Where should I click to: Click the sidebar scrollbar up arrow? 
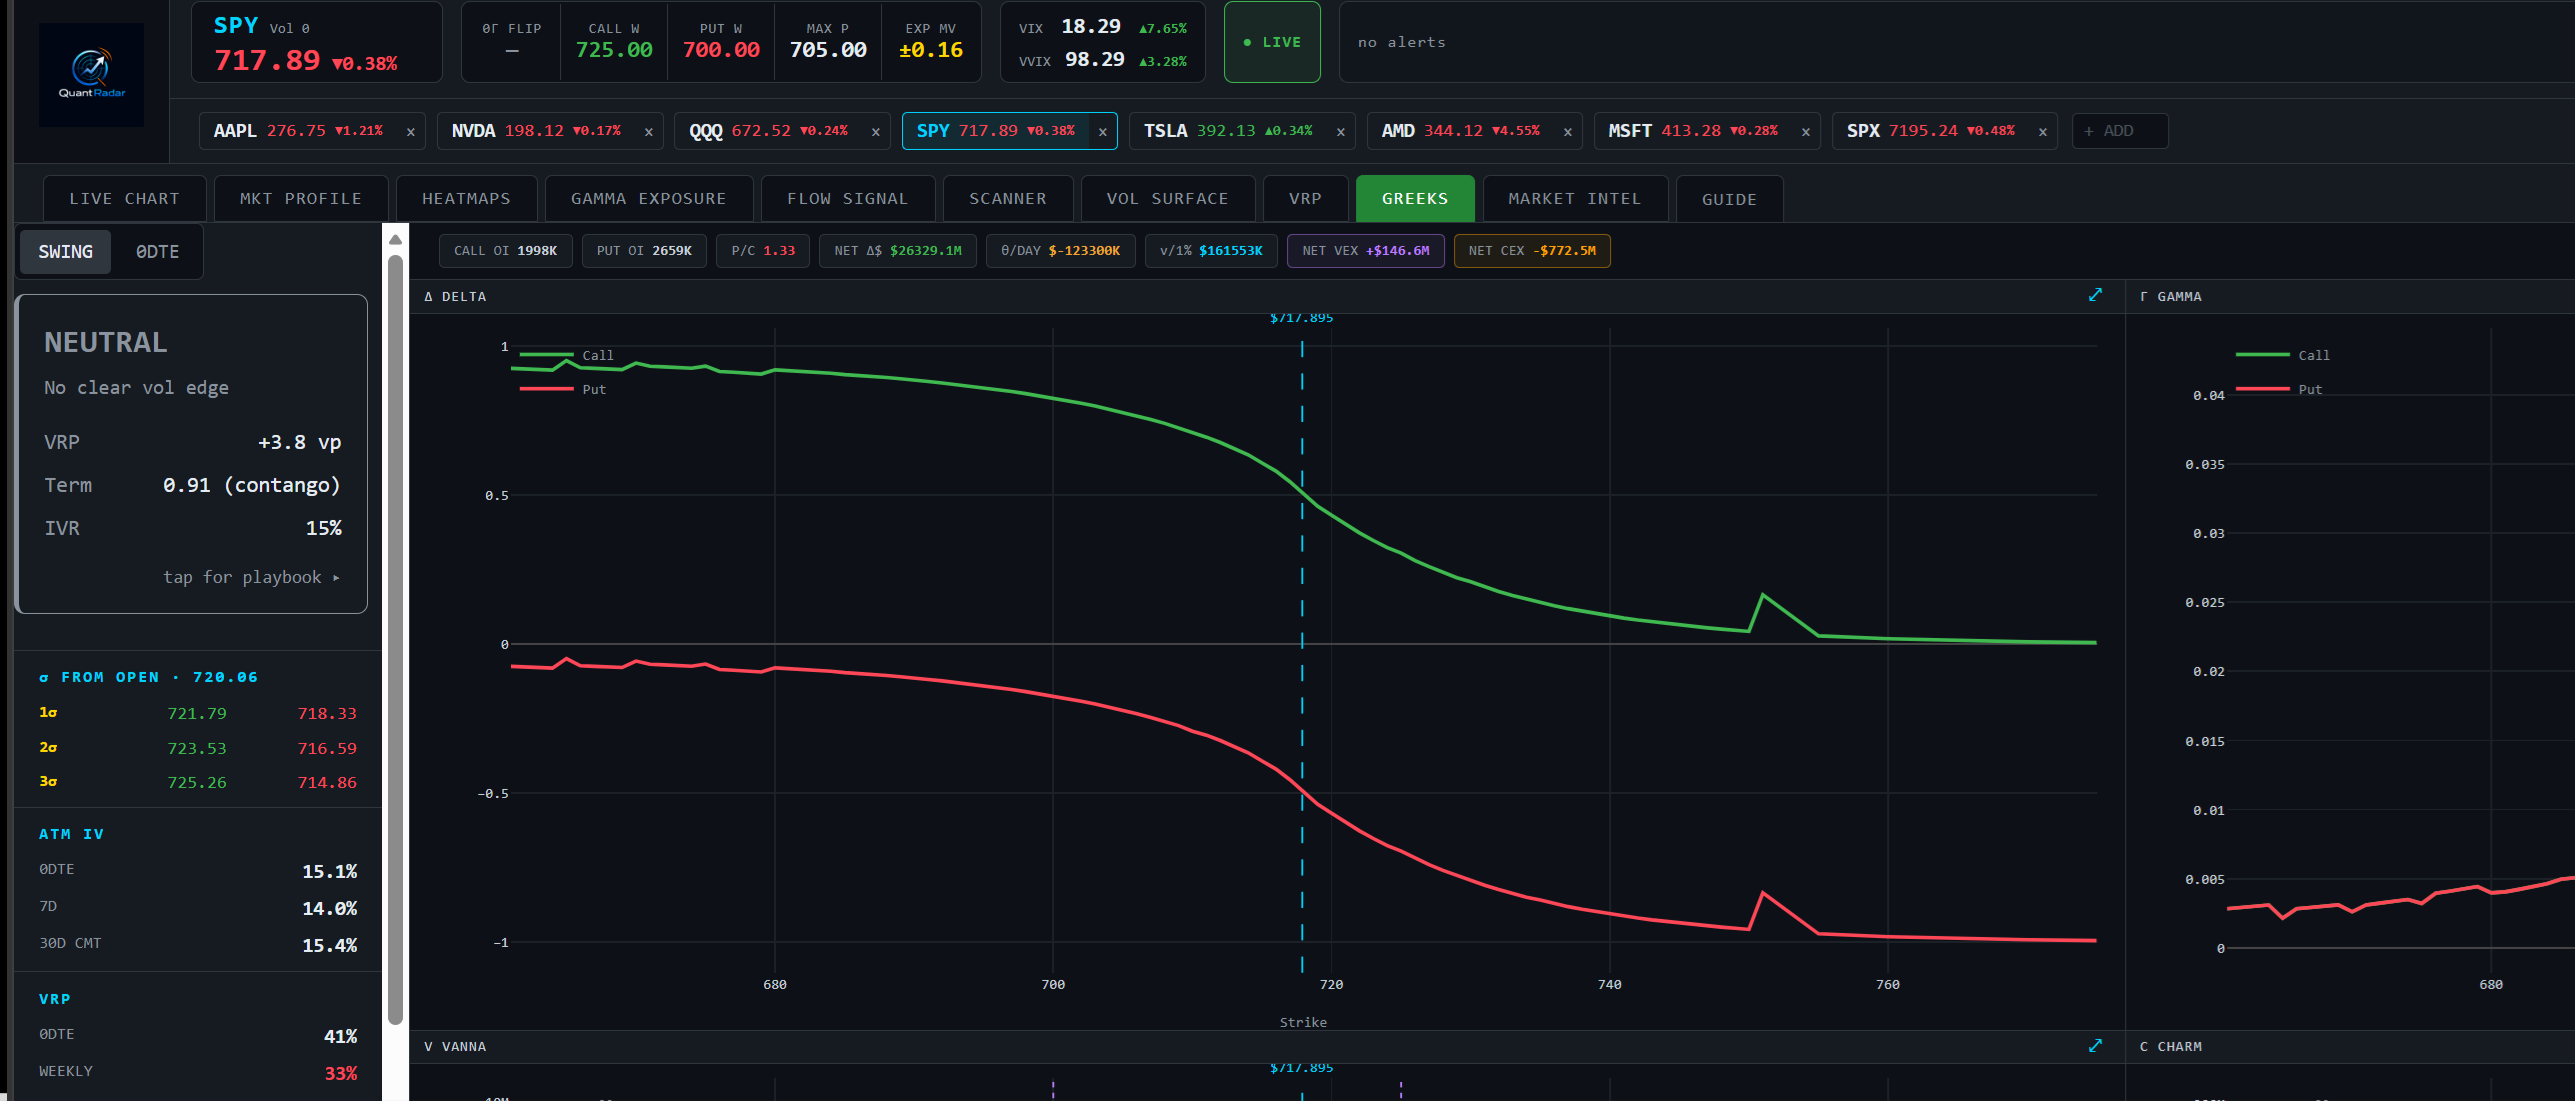395,239
